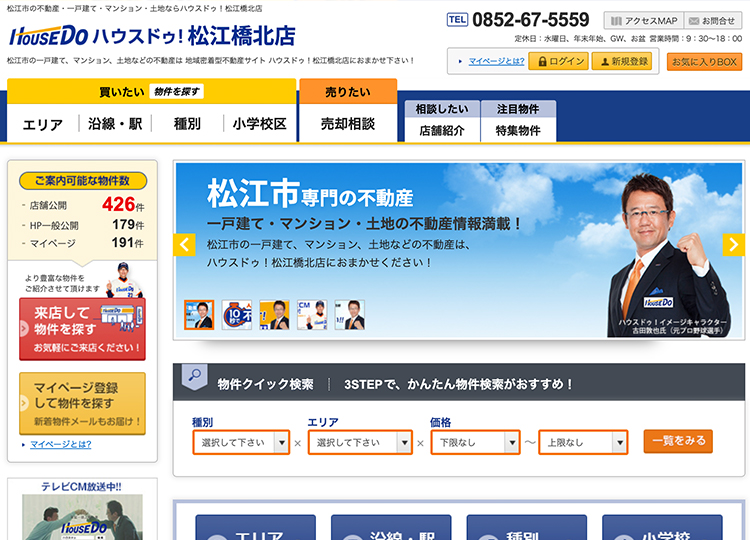Open the お気に入りBOX button

704,62
